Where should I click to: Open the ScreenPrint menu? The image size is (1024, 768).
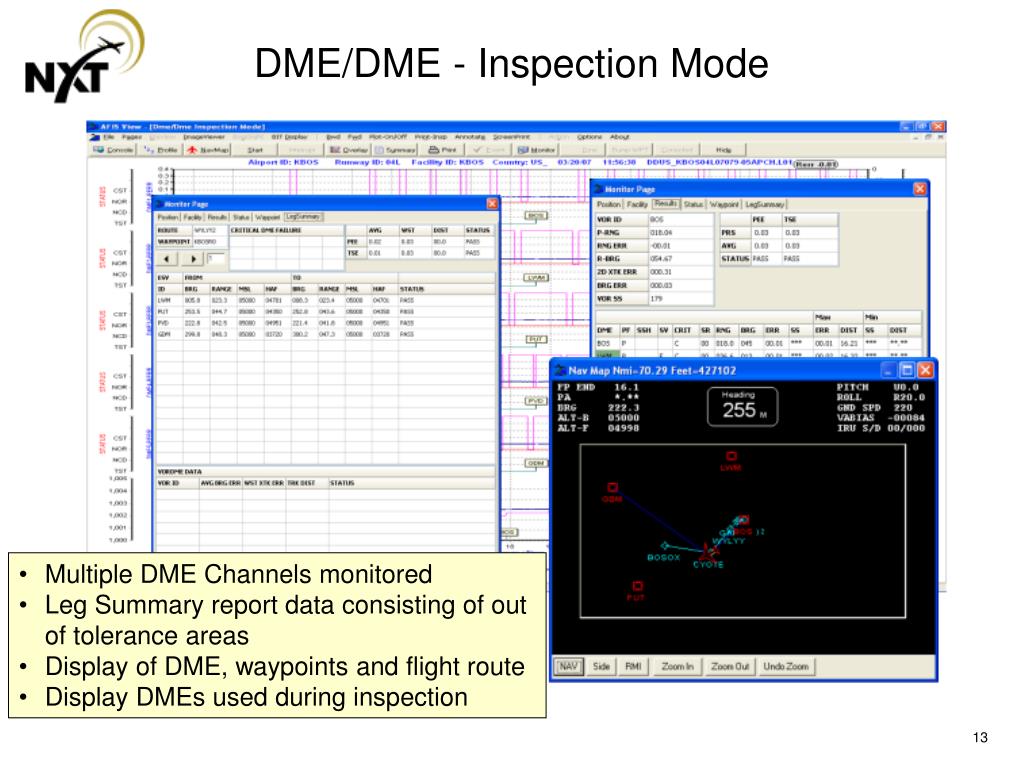pyautogui.click(x=511, y=137)
